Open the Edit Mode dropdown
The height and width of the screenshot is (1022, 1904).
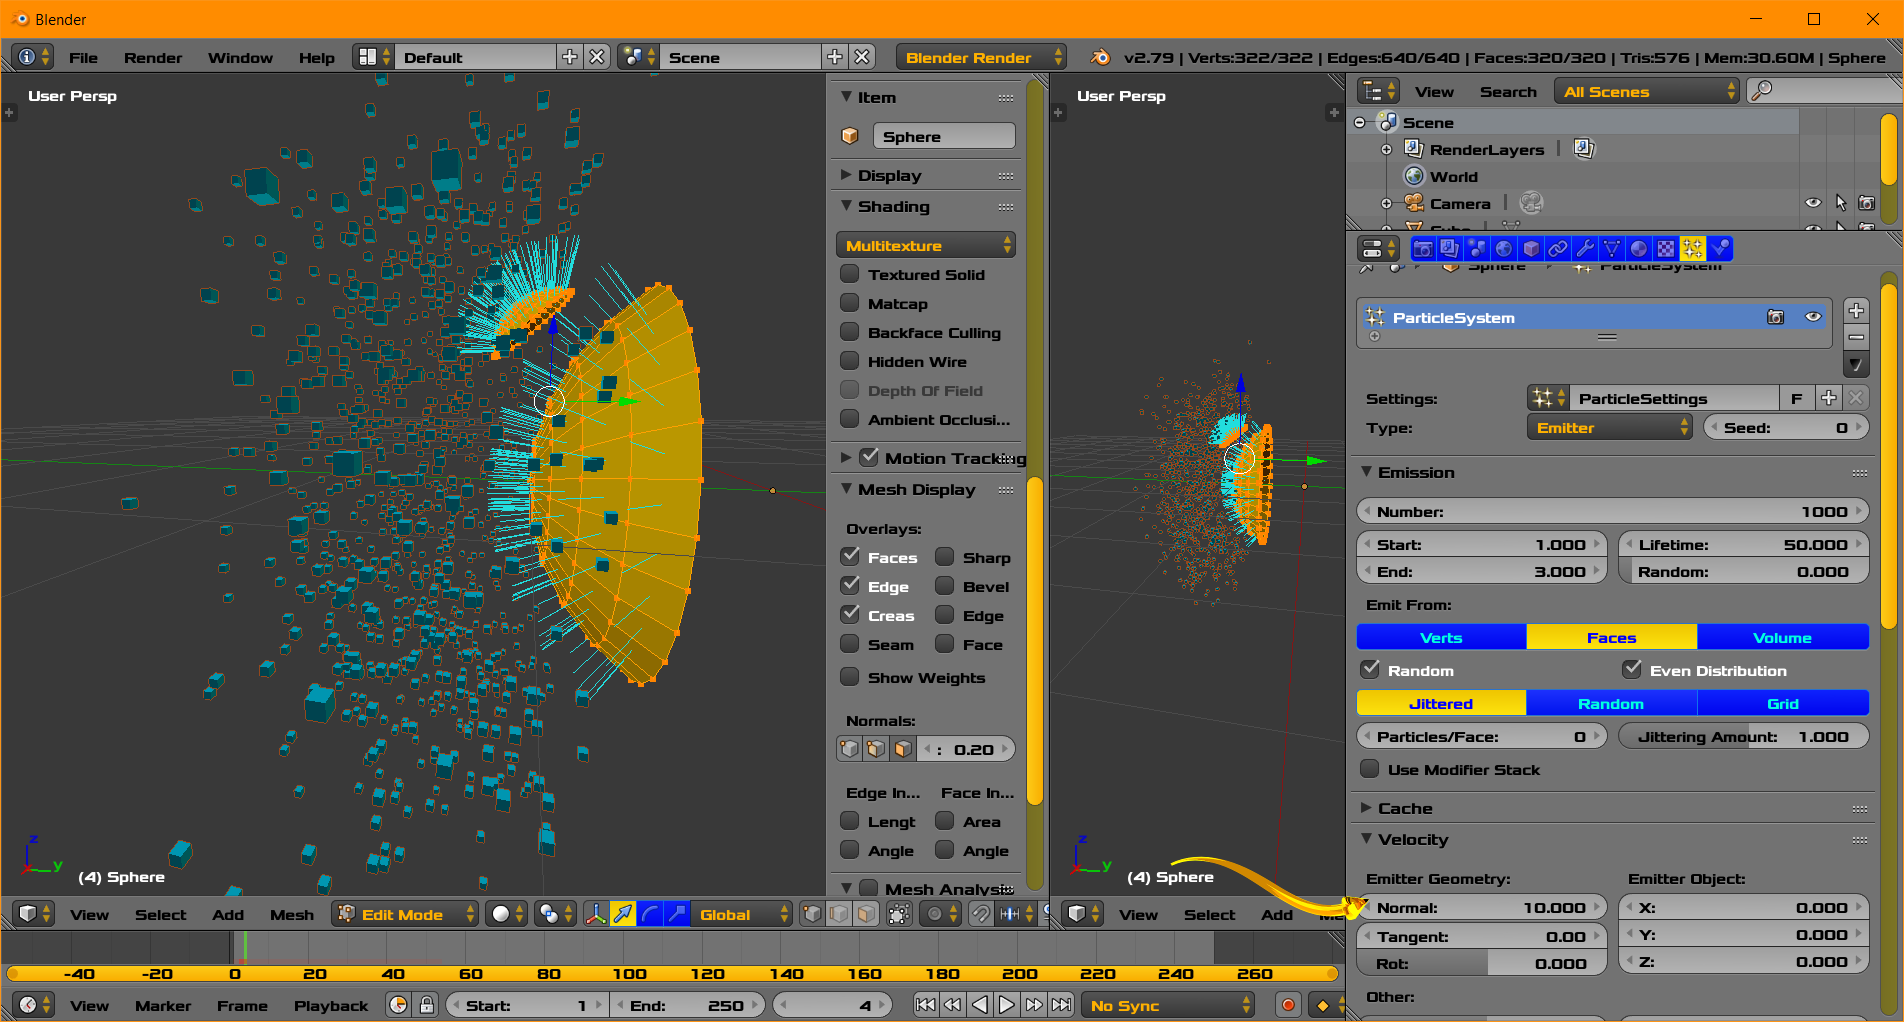[405, 914]
